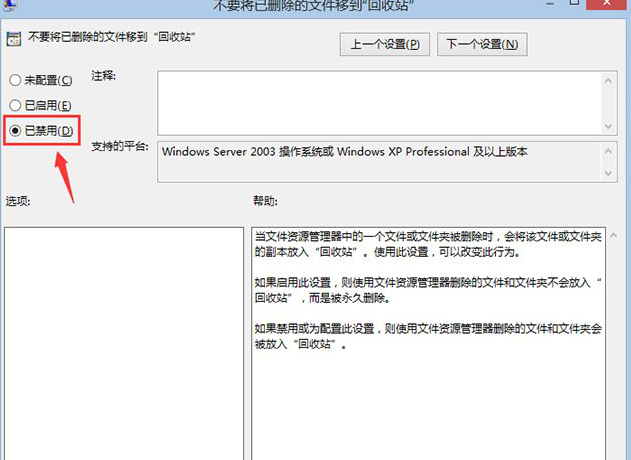Click the 下一个设置 button
This screenshot has width=631, height=460.
click(x=482, y=45)
